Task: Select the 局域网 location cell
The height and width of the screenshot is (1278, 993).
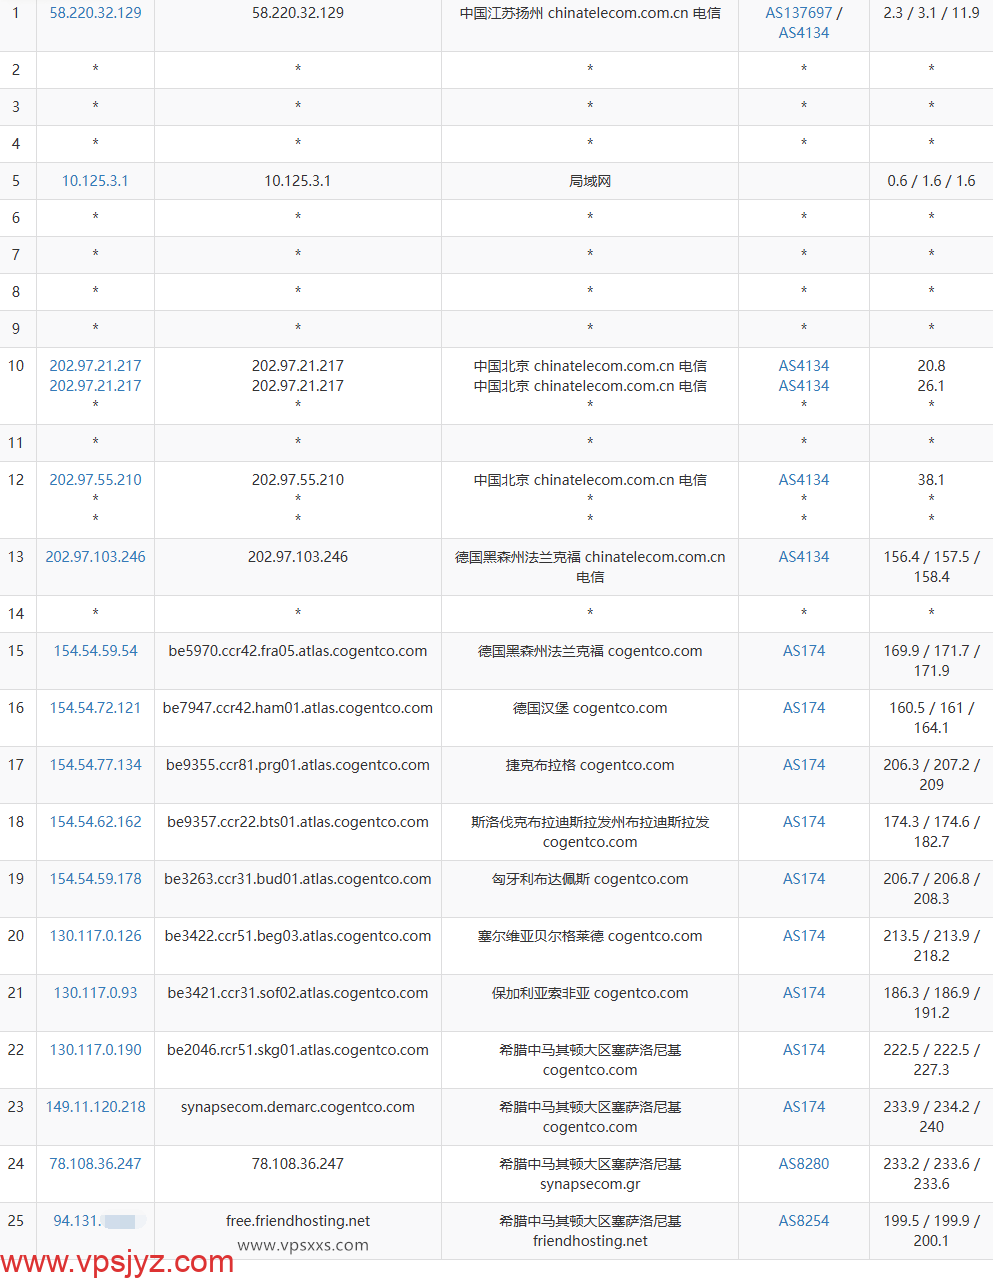Action: point(590,181)
